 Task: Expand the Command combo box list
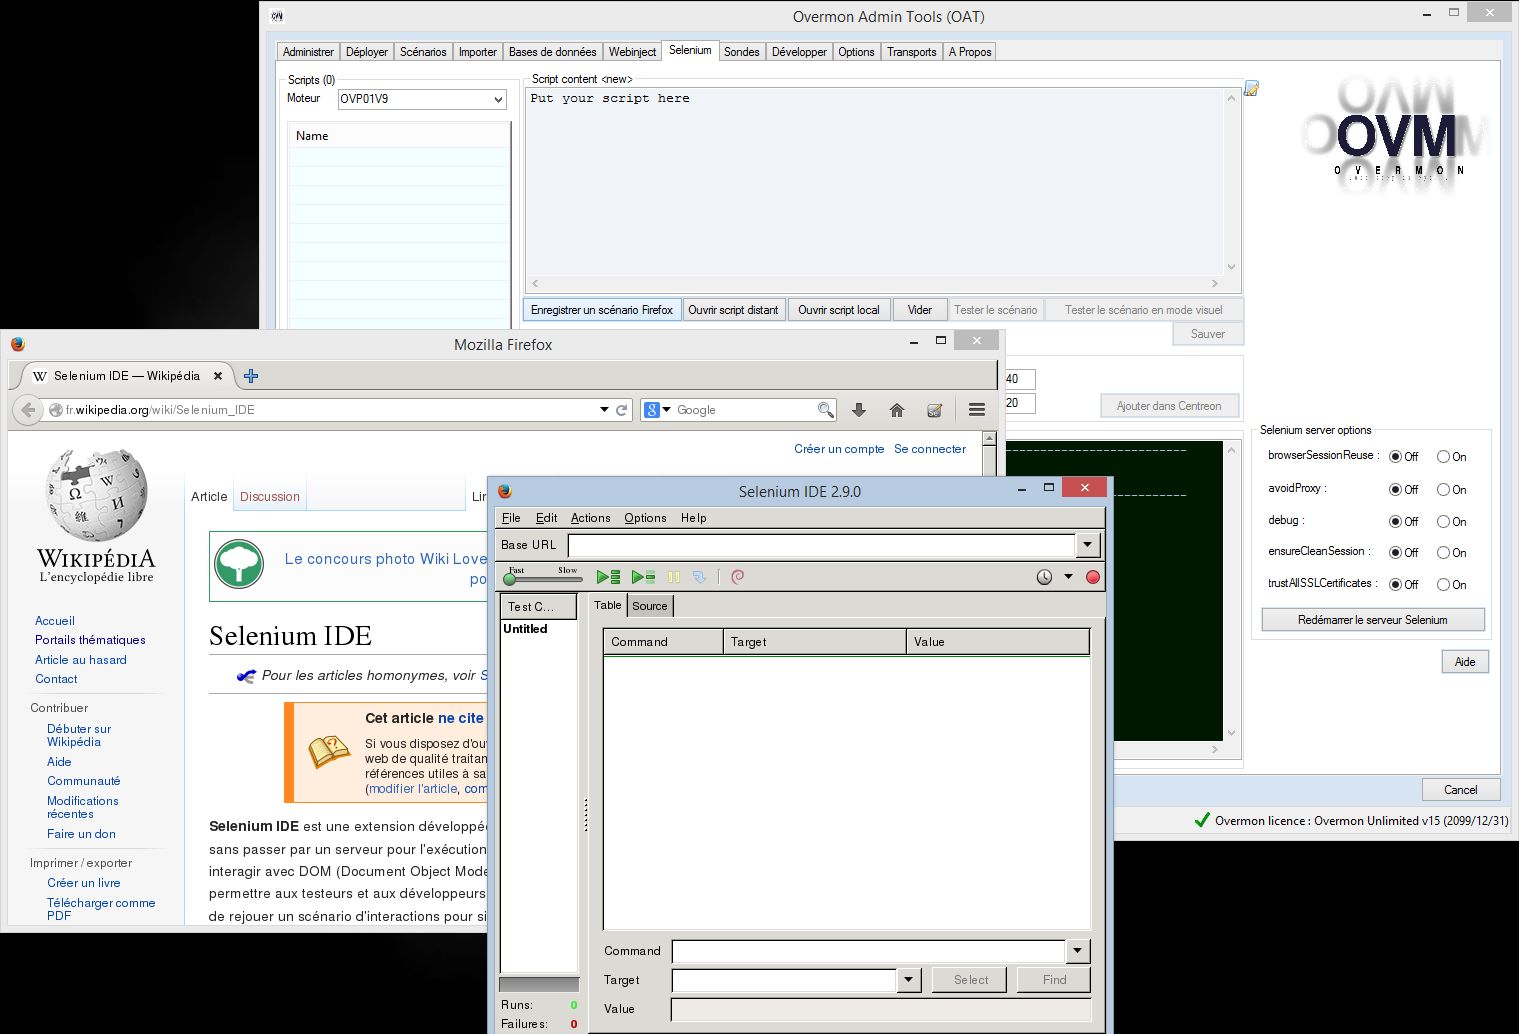click(x=1077, y=951)
